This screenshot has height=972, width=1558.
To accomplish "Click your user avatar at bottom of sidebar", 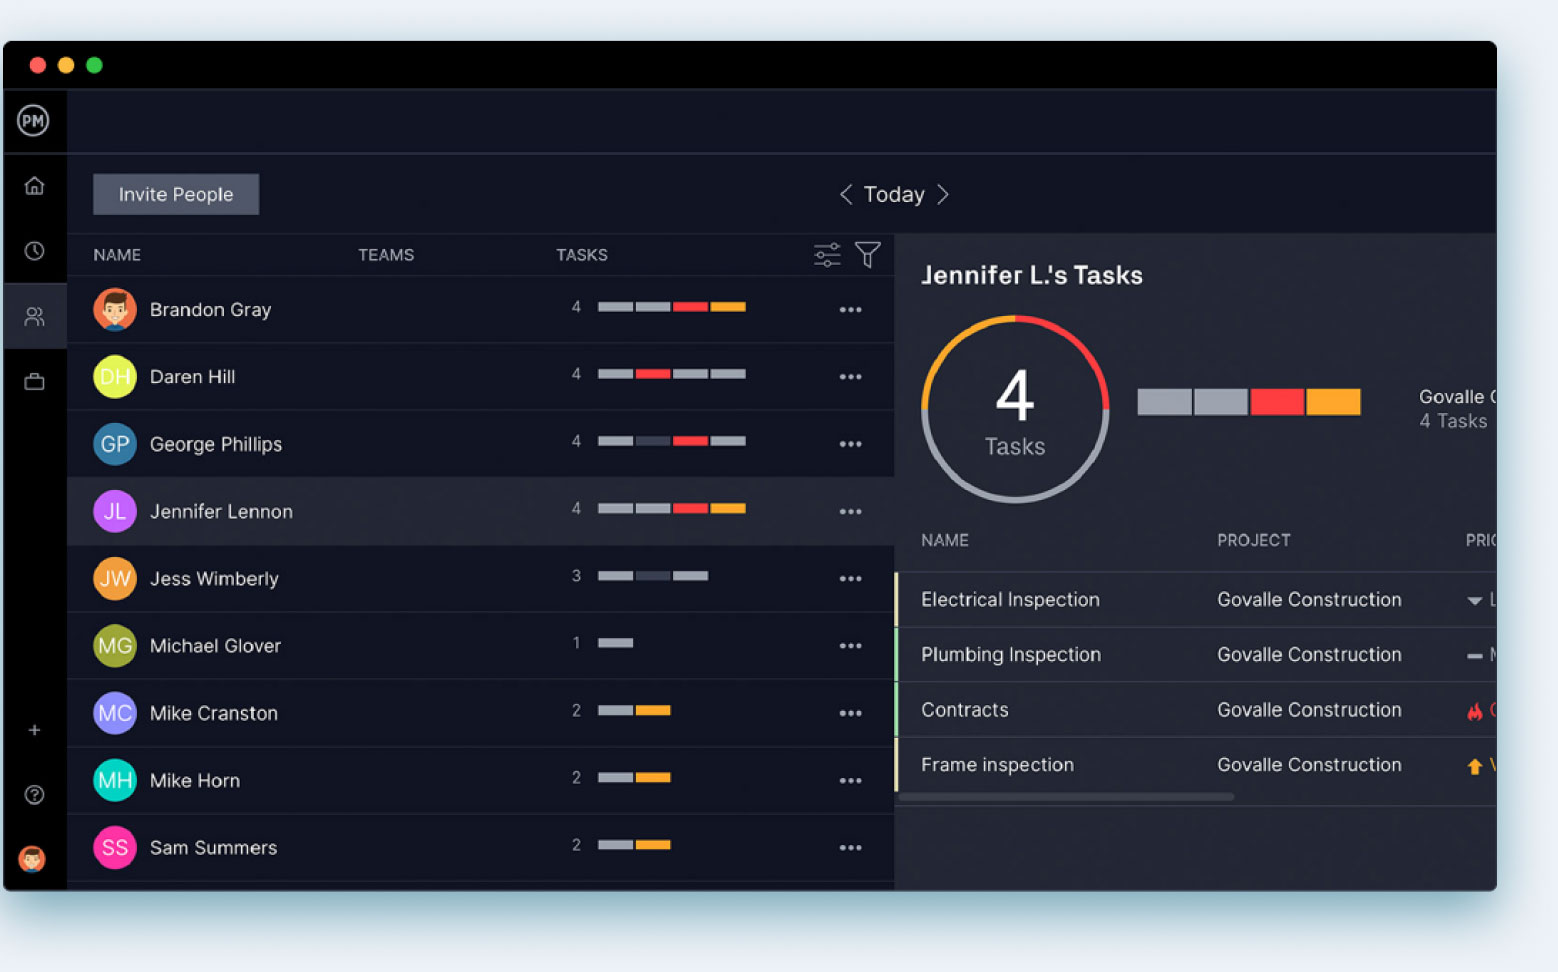I will [33, 859].
